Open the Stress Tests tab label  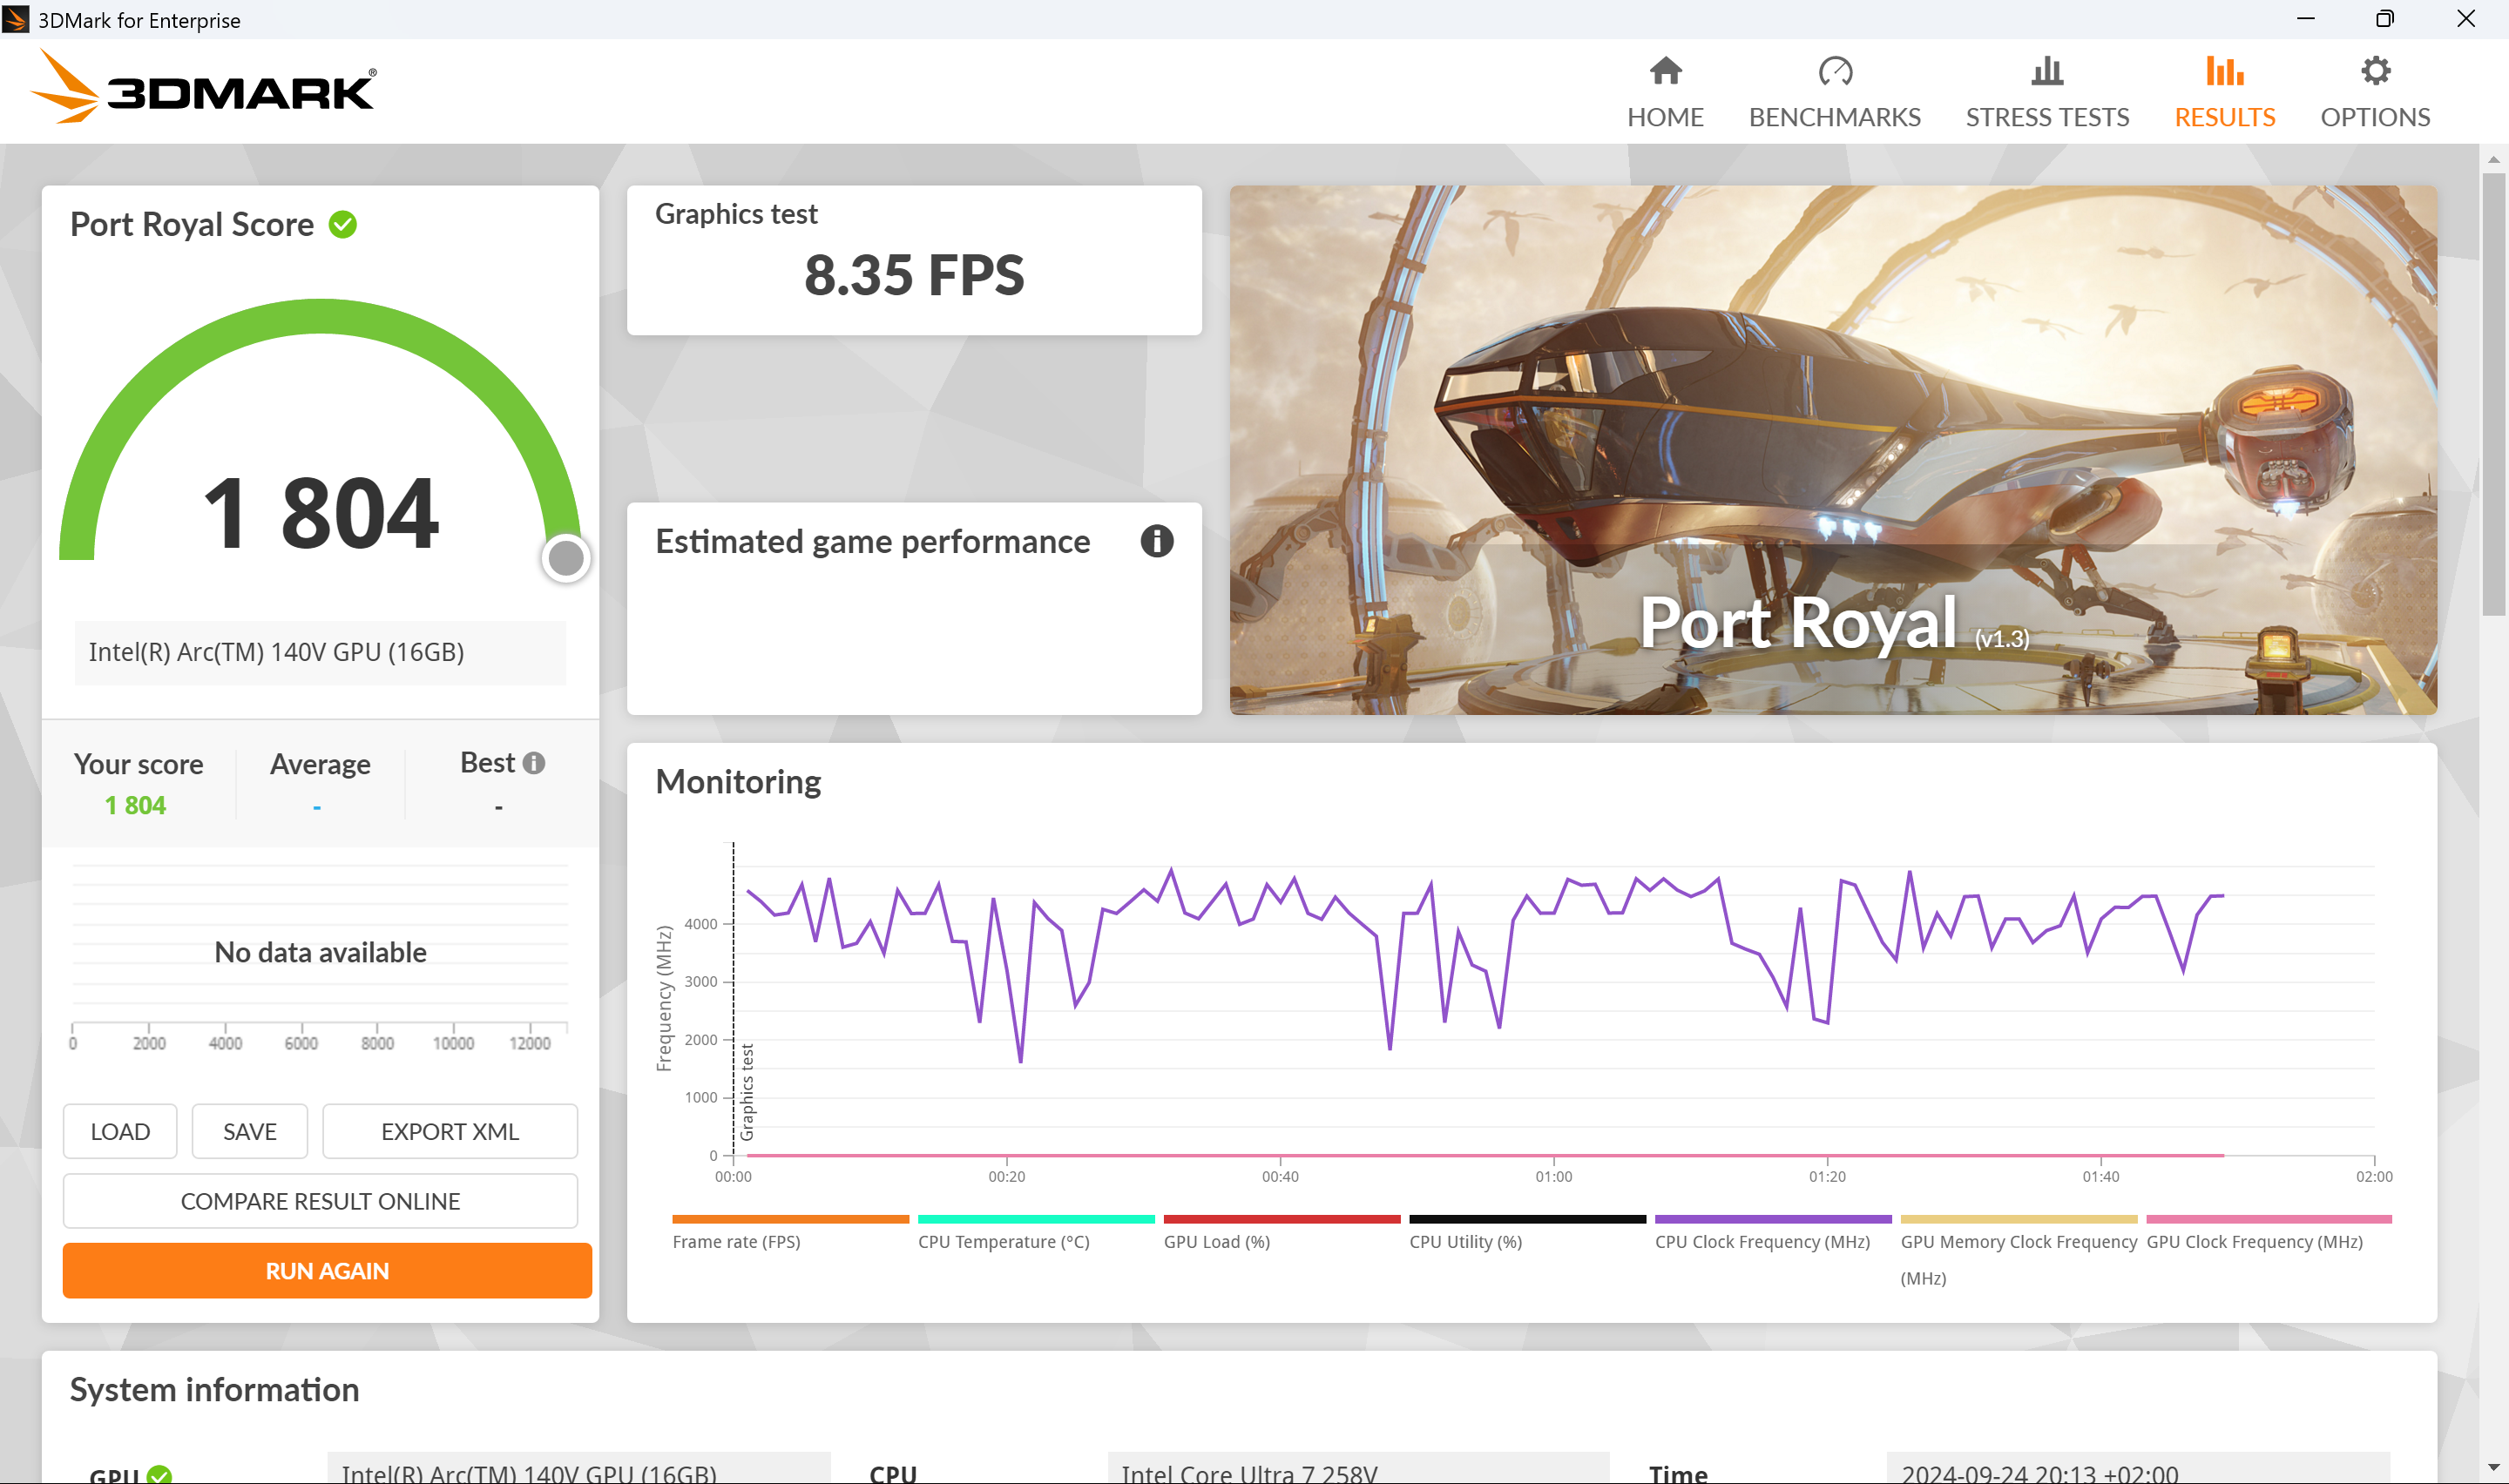click(x=2047, y=117)
